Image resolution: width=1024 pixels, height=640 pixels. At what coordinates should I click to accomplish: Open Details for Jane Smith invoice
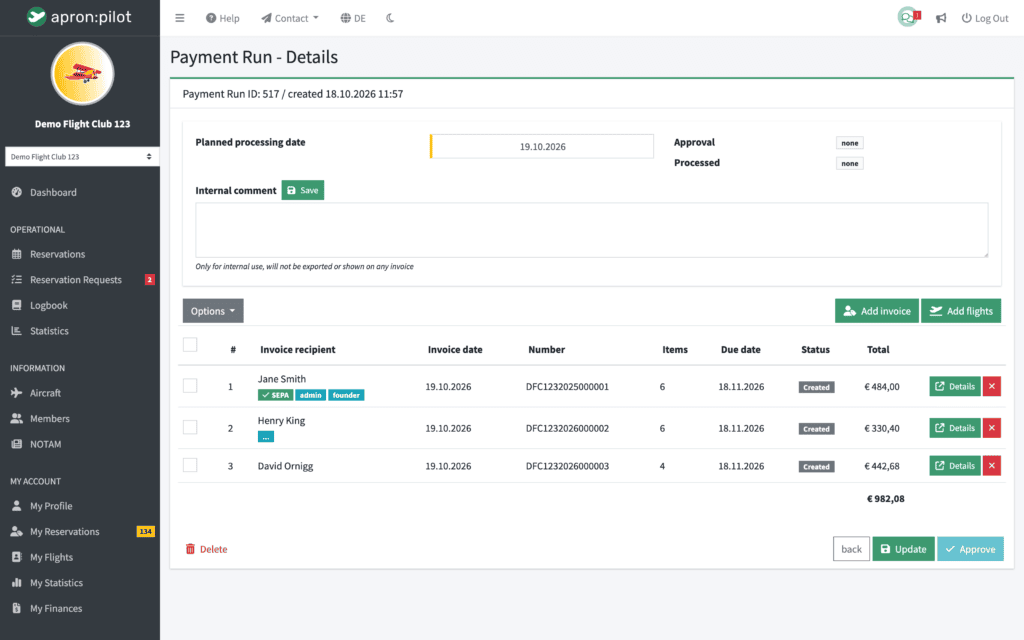(955, 387)
